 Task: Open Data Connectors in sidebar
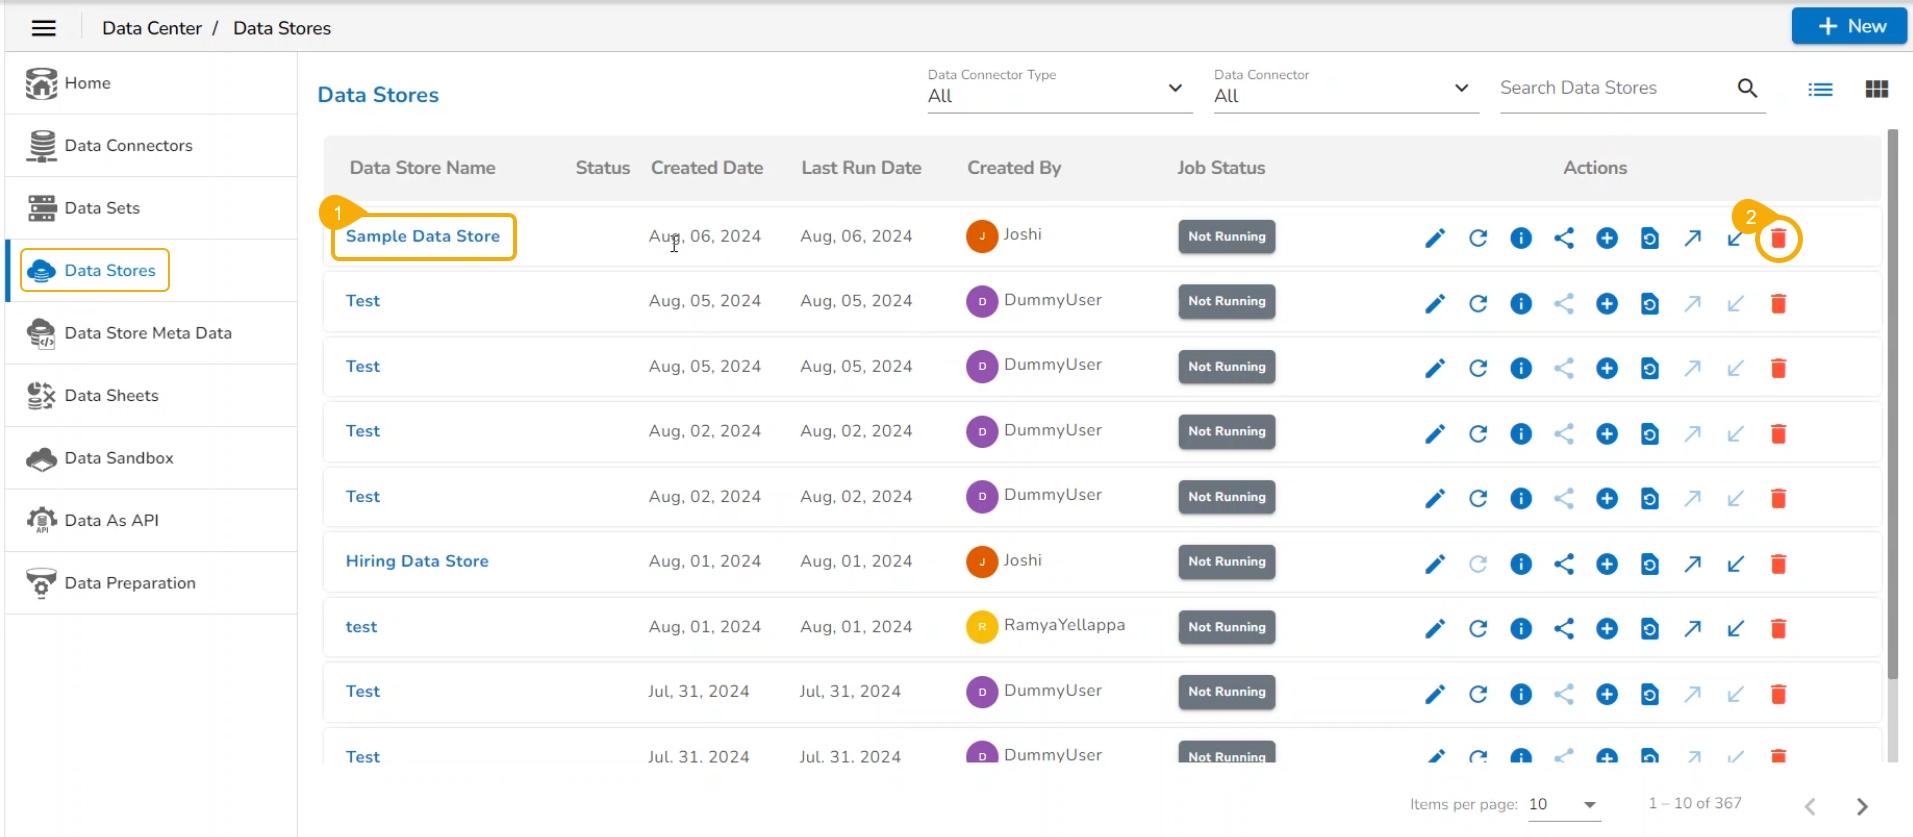pyautogui.click(x=128, y=146)
